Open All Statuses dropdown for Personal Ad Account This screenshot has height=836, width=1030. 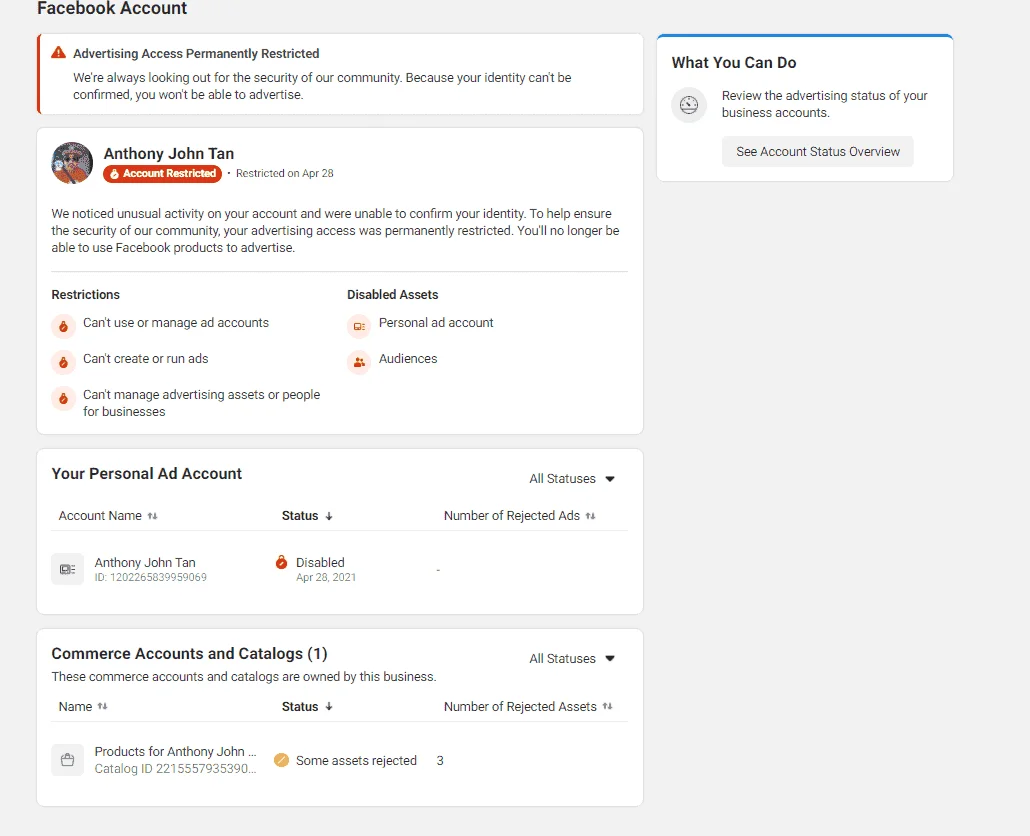click(571, 479)
